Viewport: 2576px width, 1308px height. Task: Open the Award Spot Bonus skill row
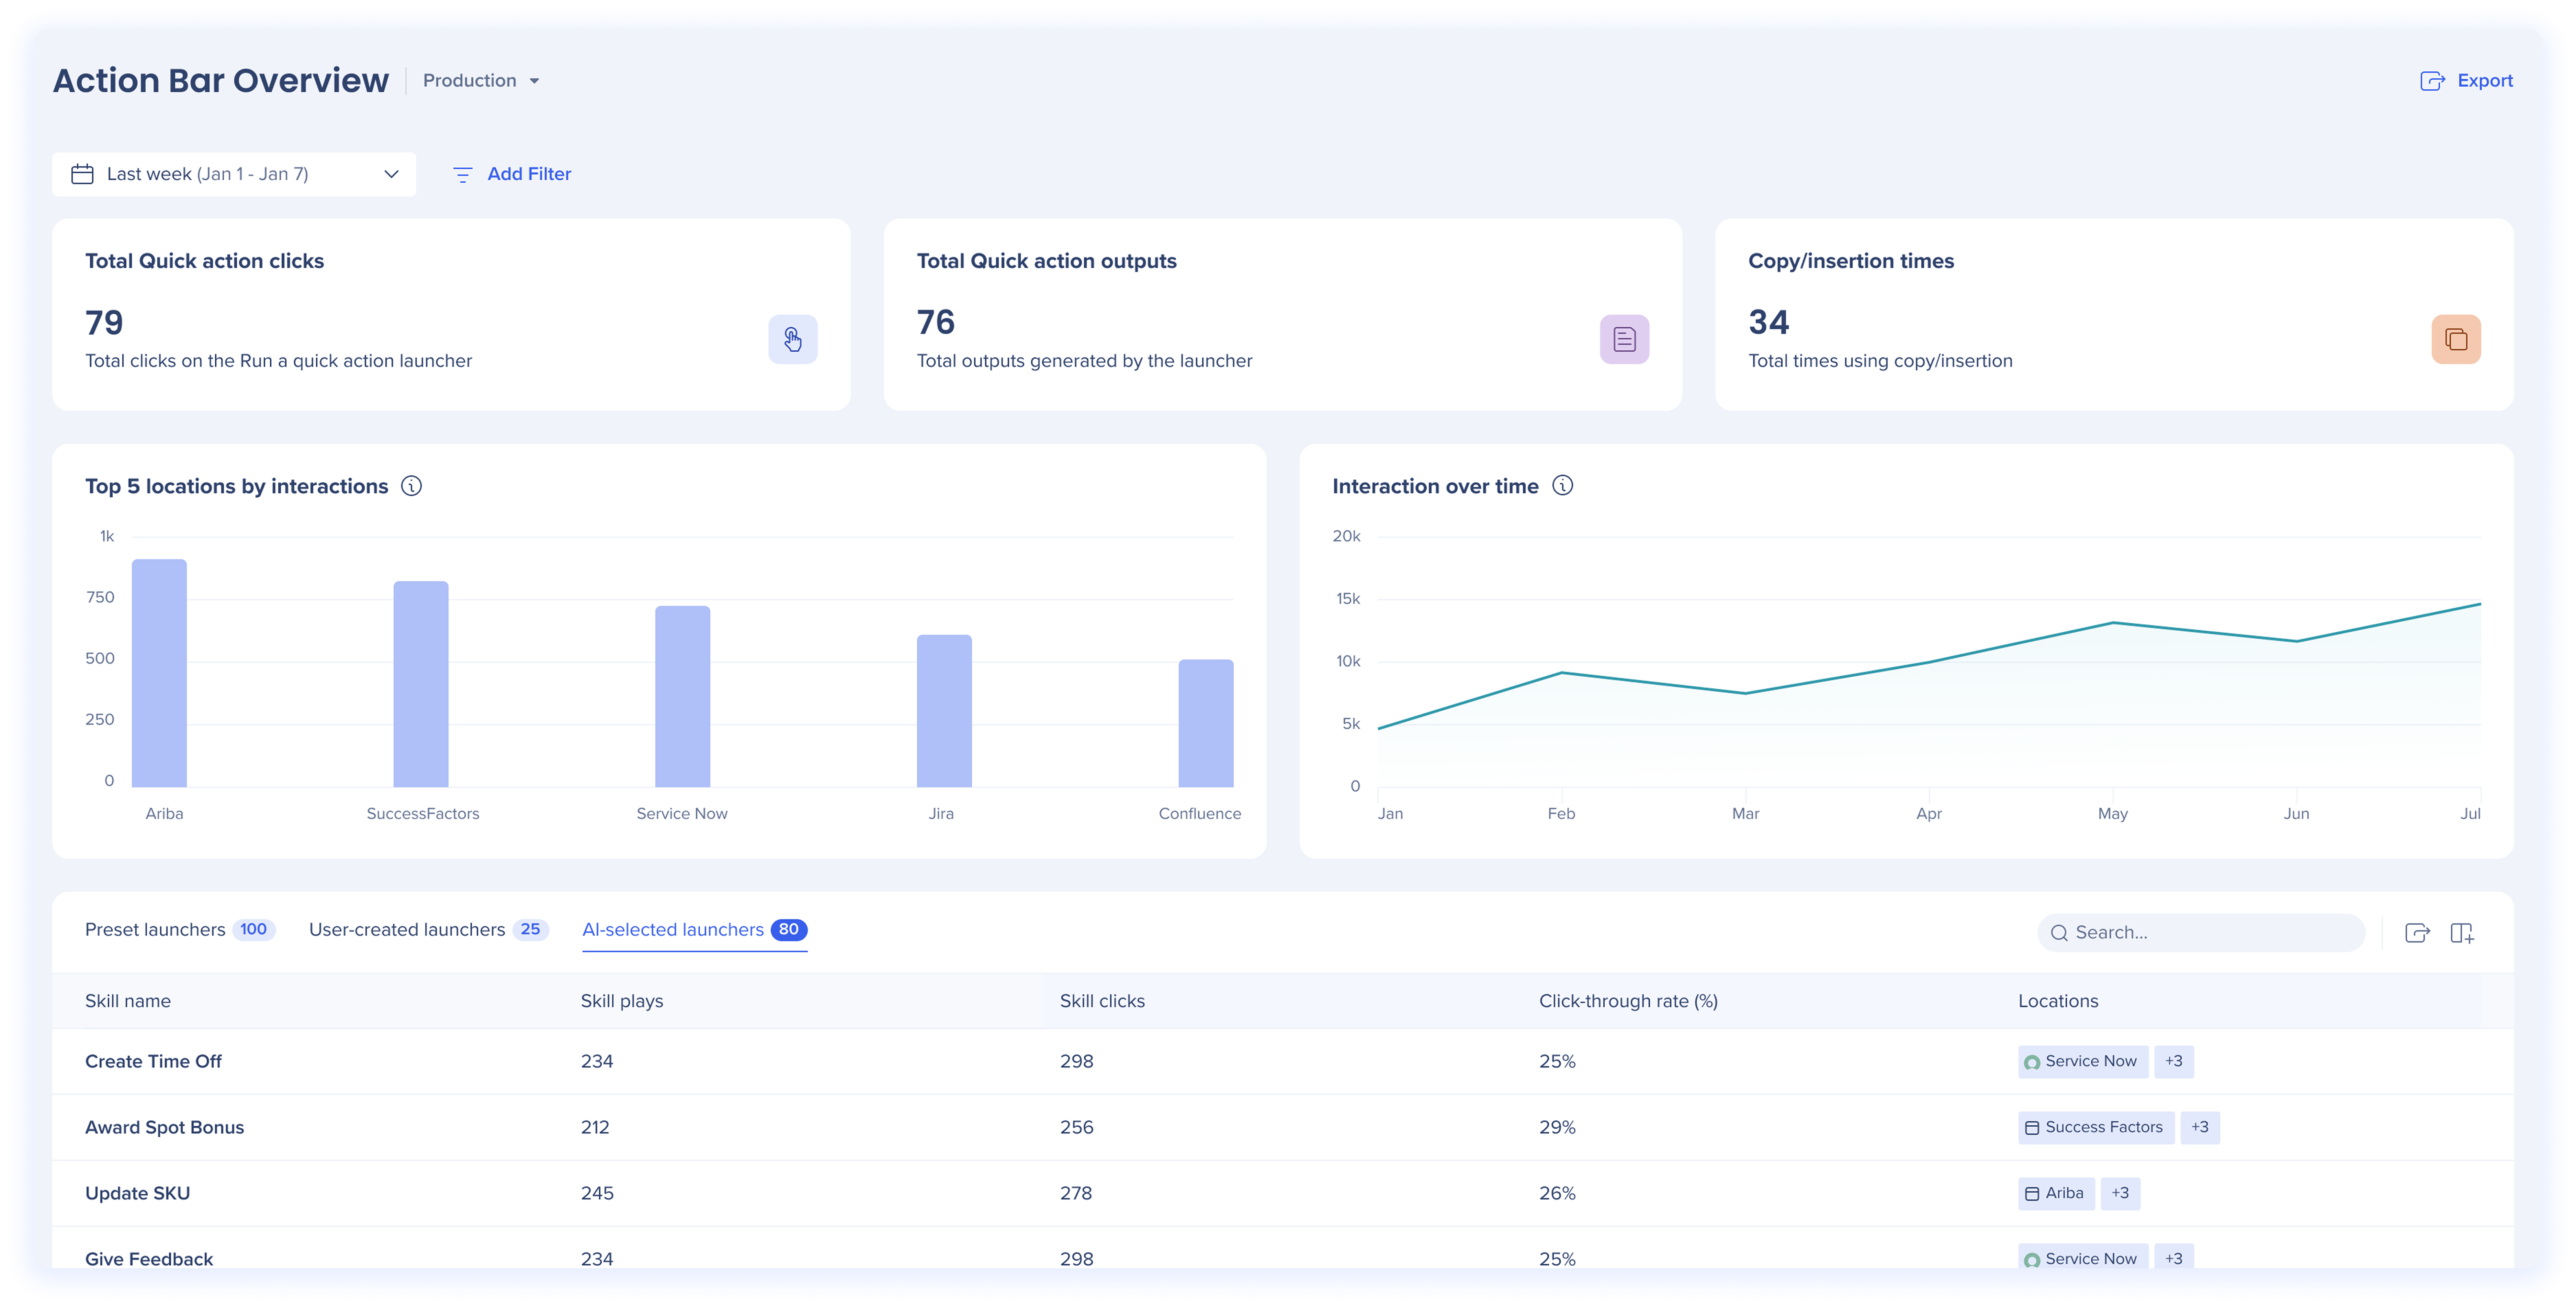pos(164,1127)
